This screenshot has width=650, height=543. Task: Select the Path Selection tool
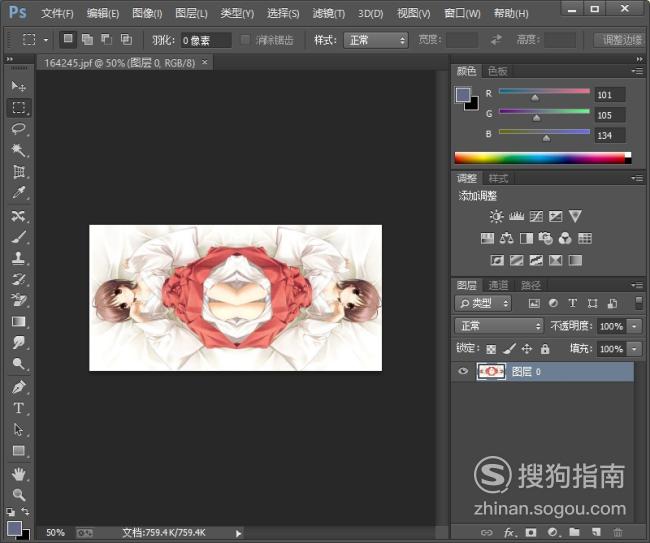[18, 429]
